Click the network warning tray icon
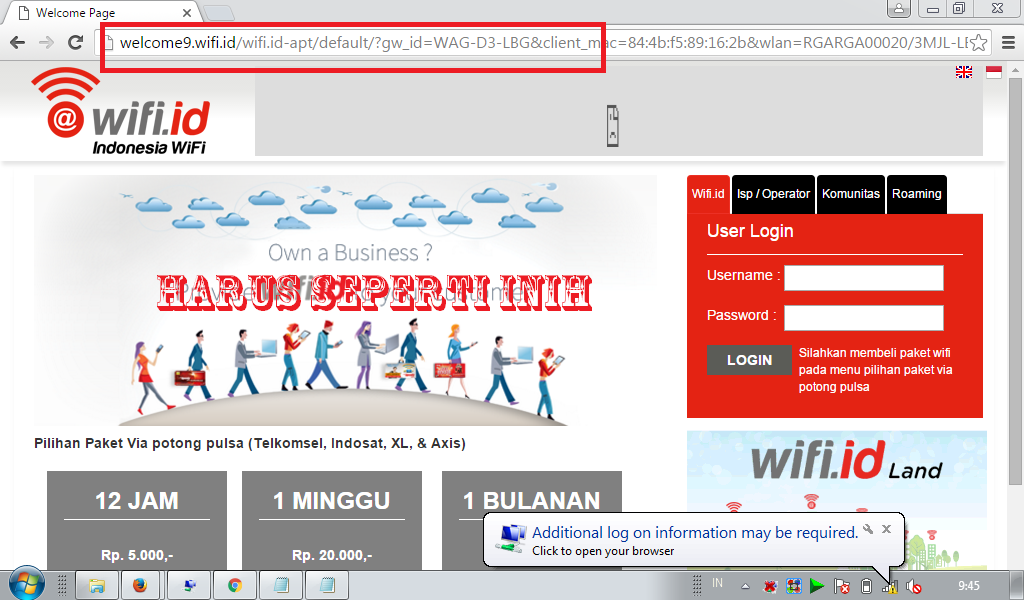The height and width of the screenshot is (600, 1024). (x=891, y=586)
